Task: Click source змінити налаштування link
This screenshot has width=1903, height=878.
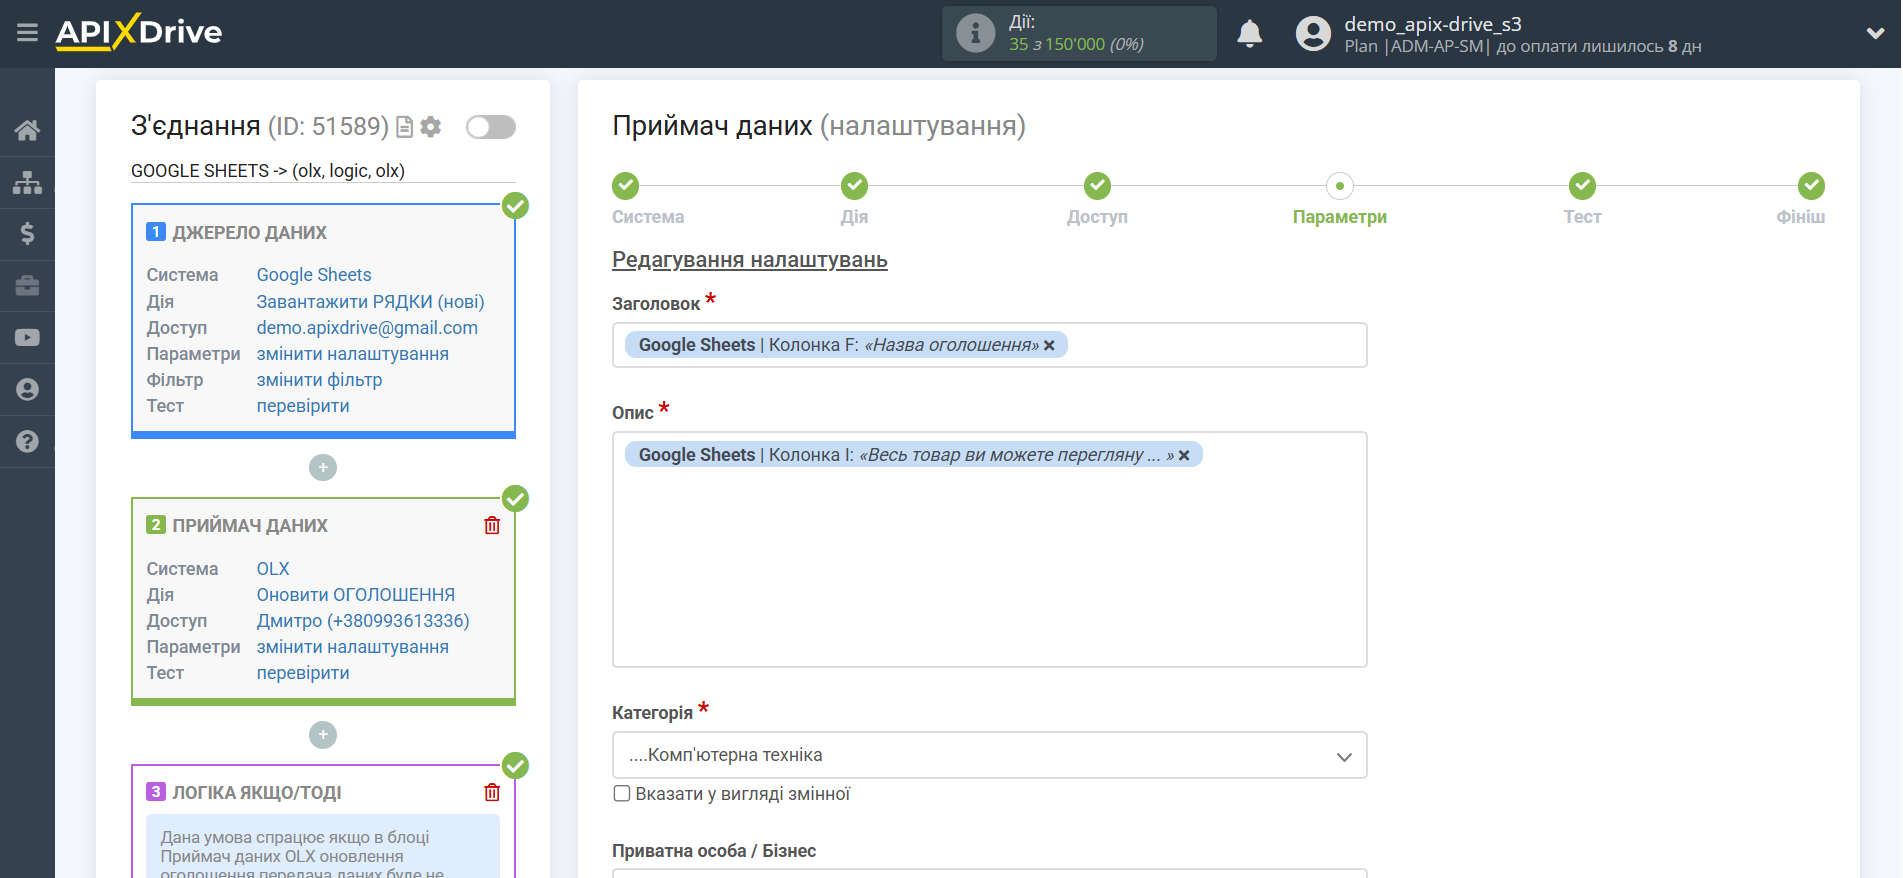Action: coord(352,353)
